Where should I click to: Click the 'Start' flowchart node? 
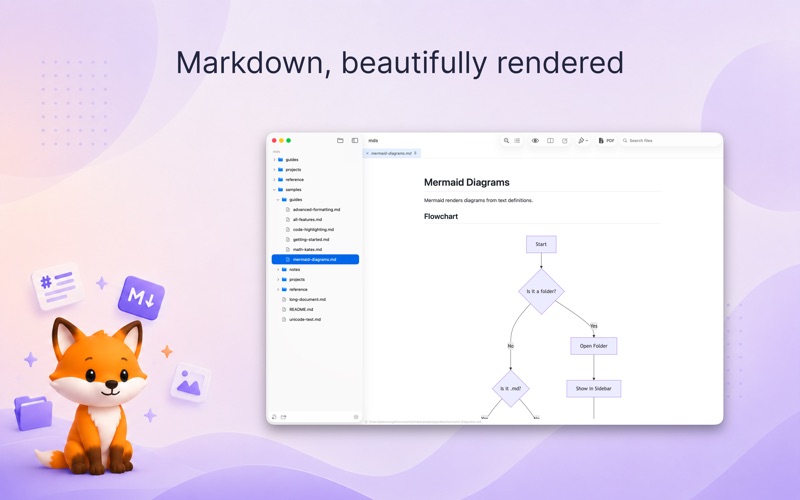tap(541, 244)
